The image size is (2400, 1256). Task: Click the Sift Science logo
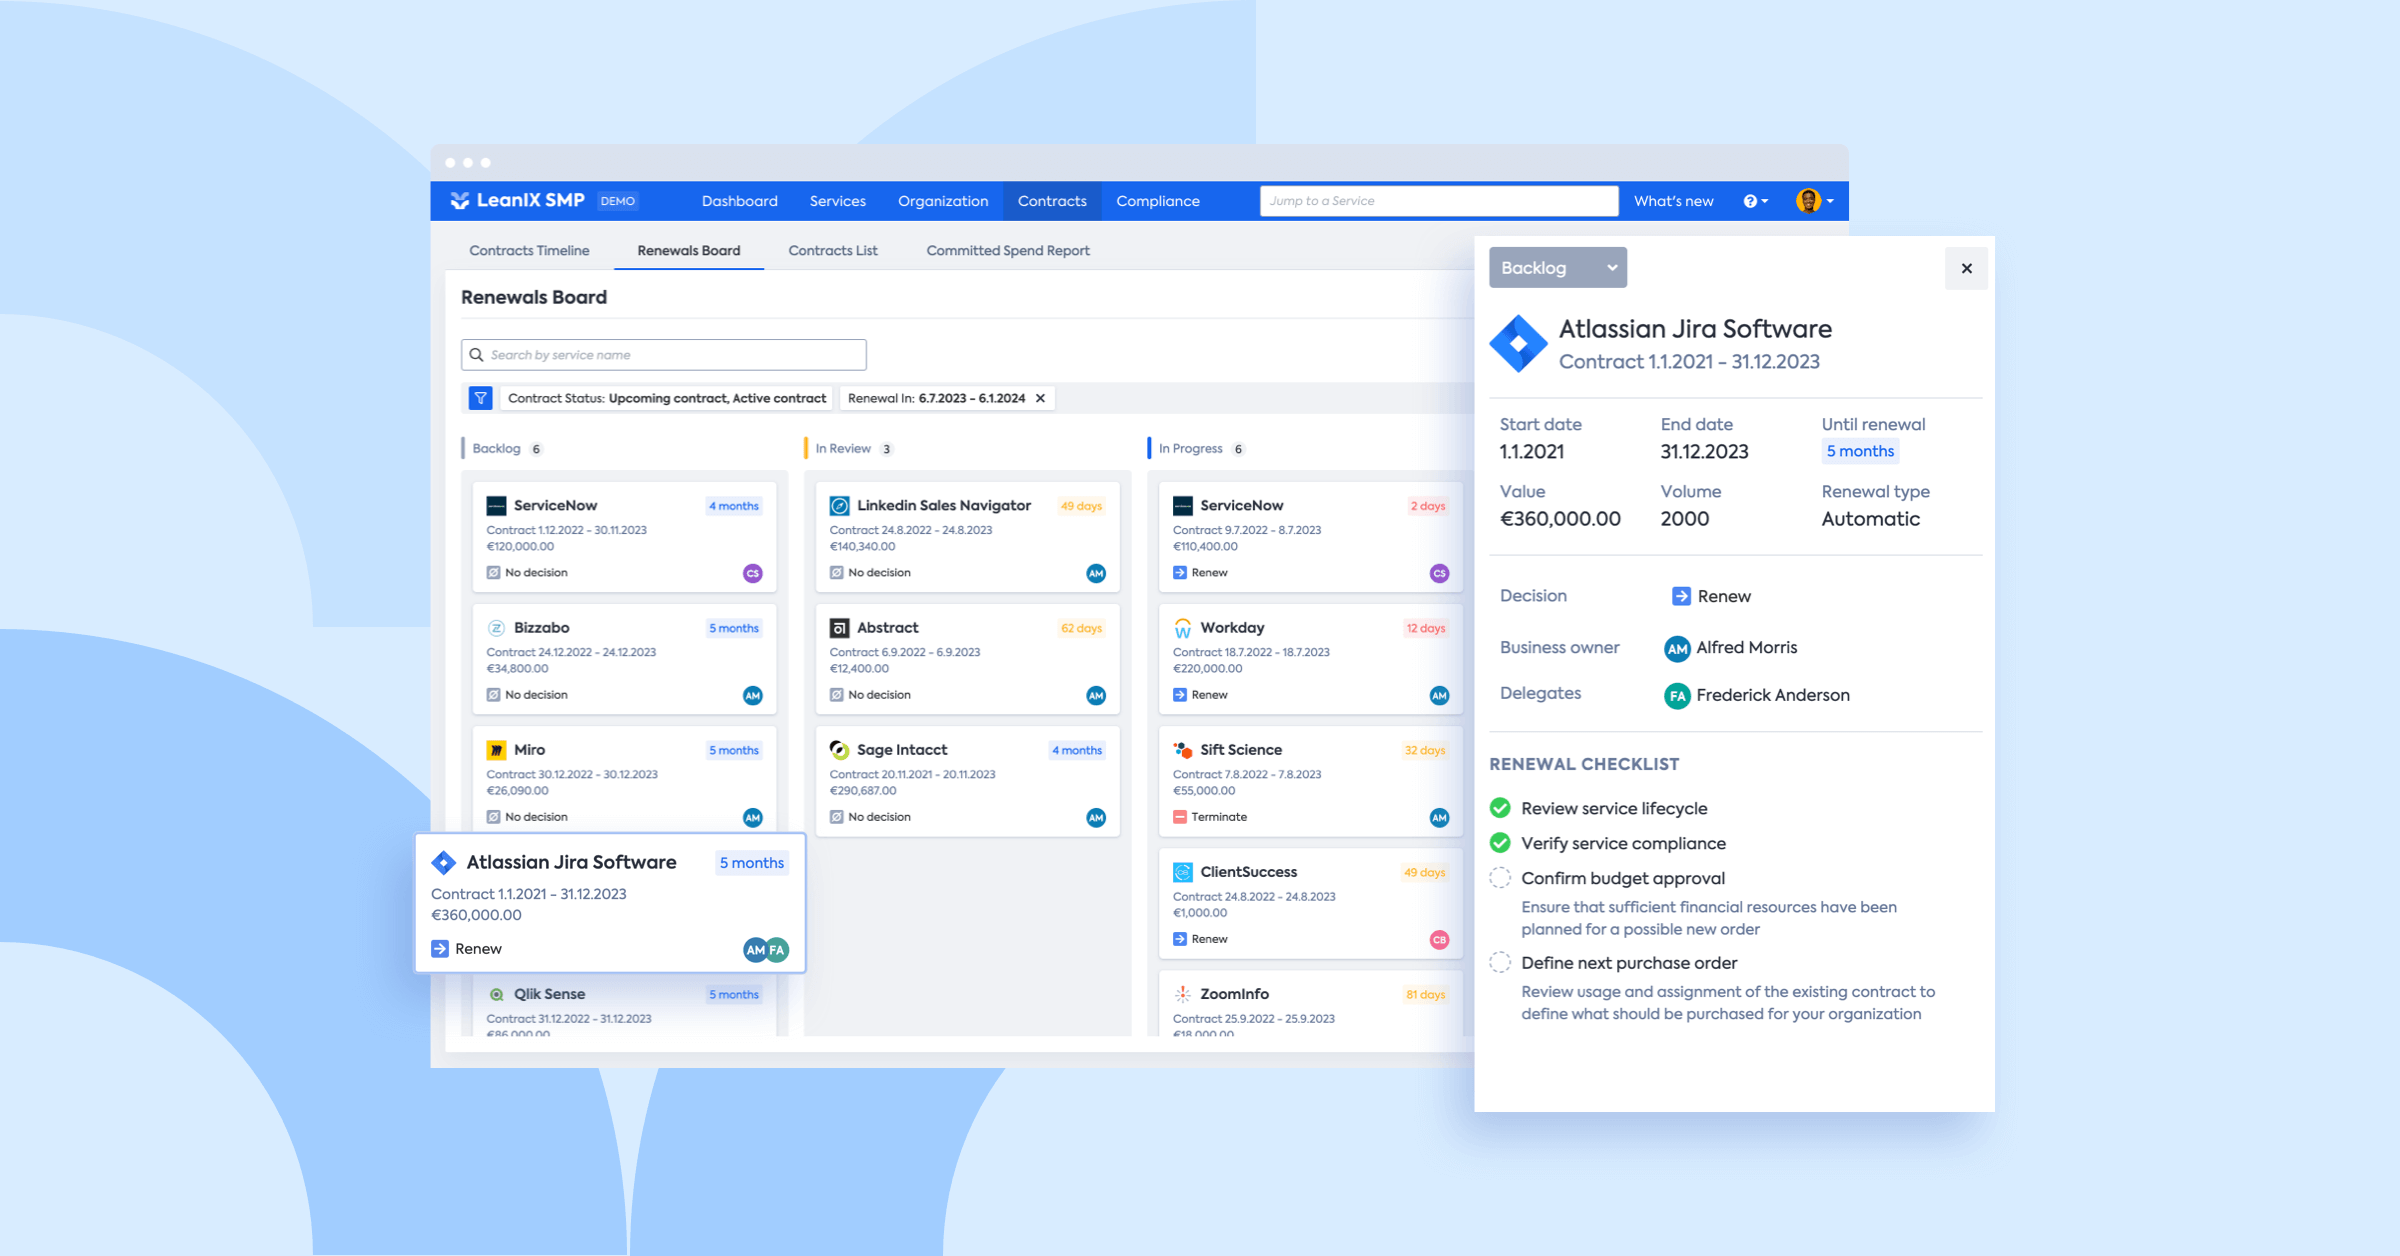[x=1183, y=750]
